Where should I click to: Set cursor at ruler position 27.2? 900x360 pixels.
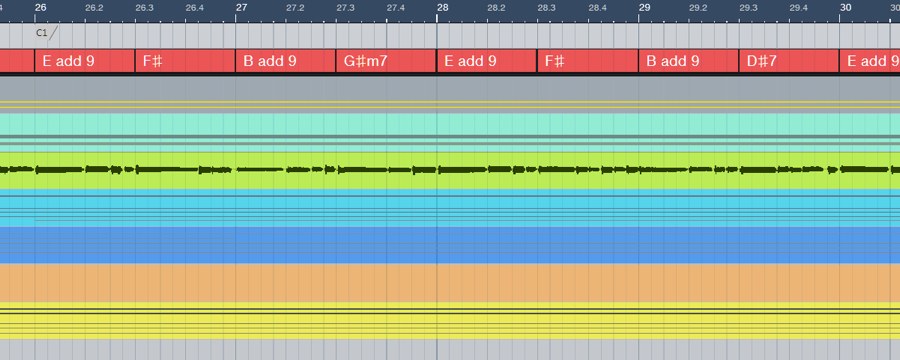(295, 7)
